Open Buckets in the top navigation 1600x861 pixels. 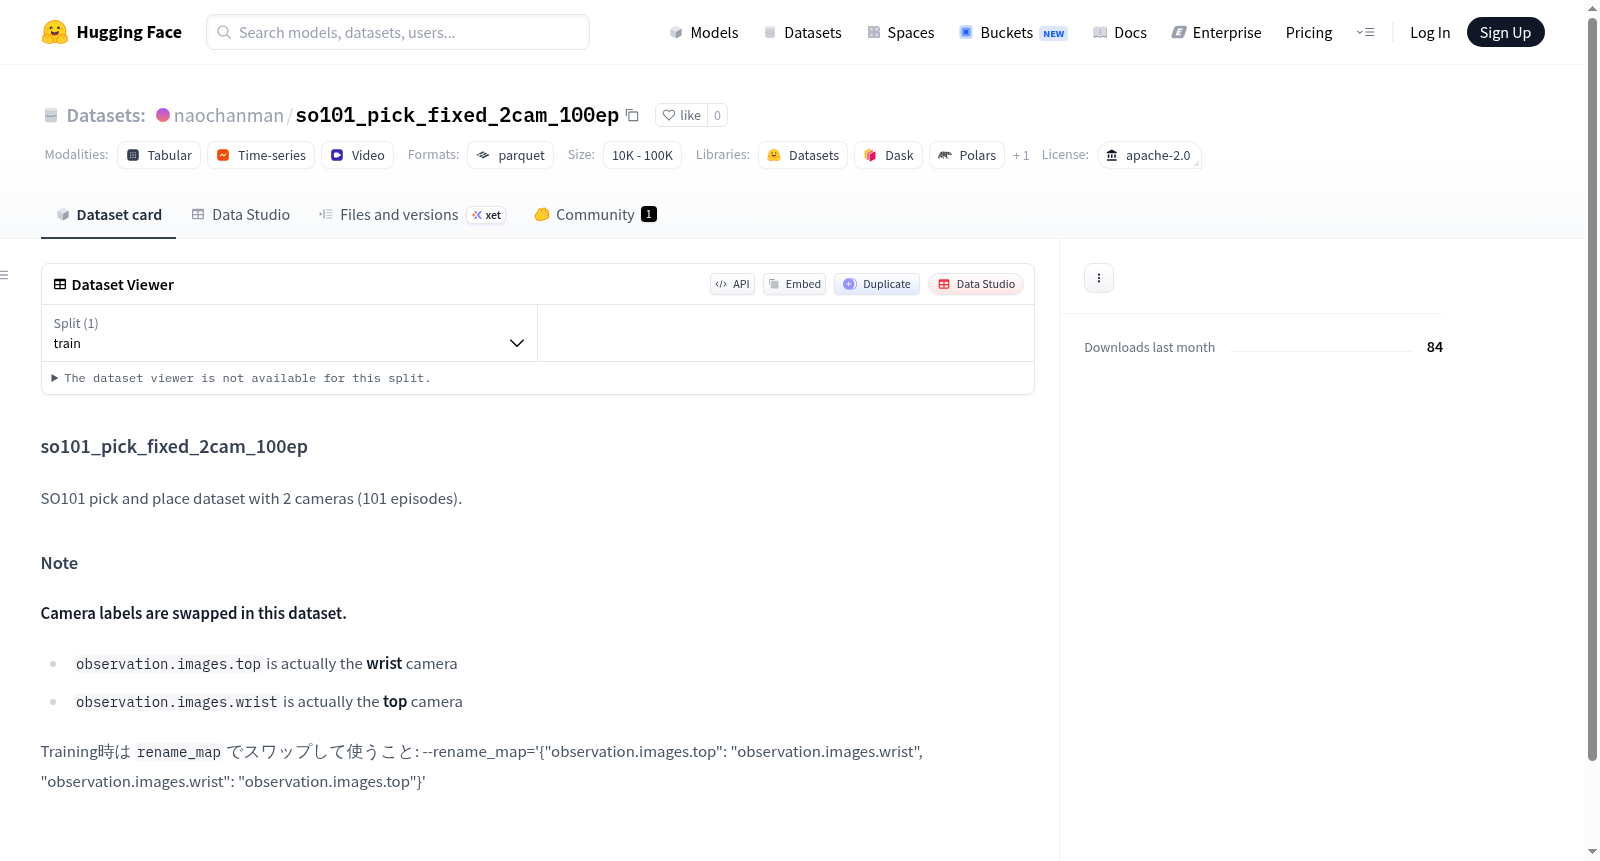click(x=1013, y=32)
